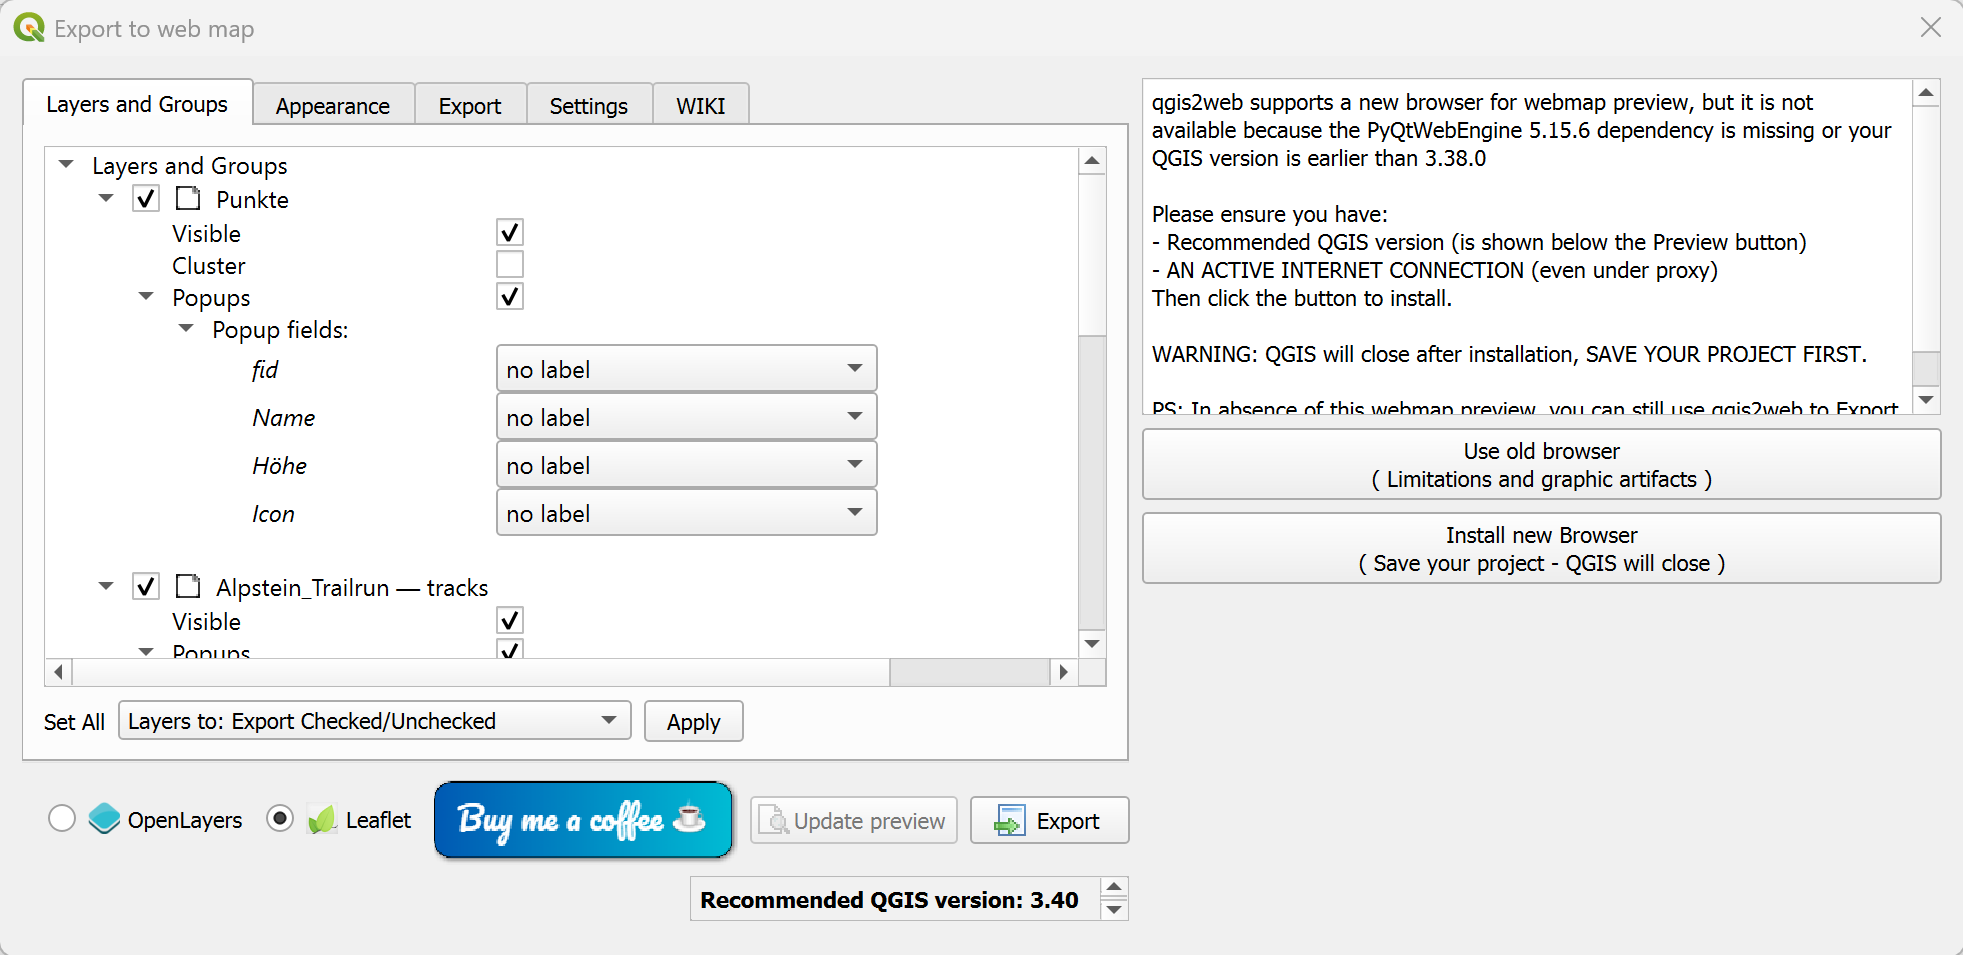Enable the Cluster checkbox for Punkte
Screen dimensions: 1963x955
(510, 264)
